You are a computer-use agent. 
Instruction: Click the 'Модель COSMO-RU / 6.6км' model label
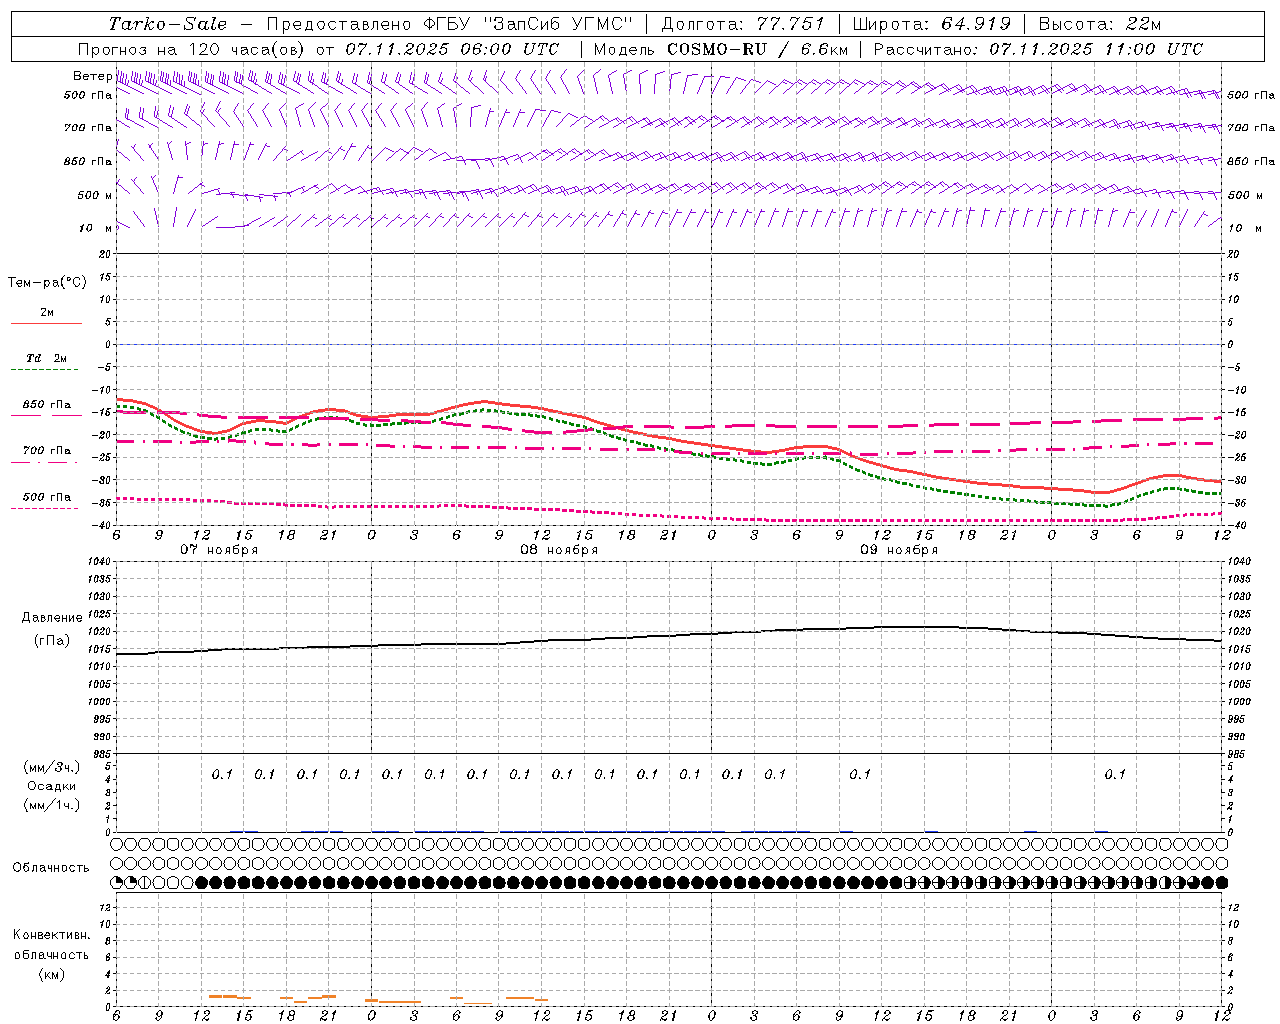720,49
